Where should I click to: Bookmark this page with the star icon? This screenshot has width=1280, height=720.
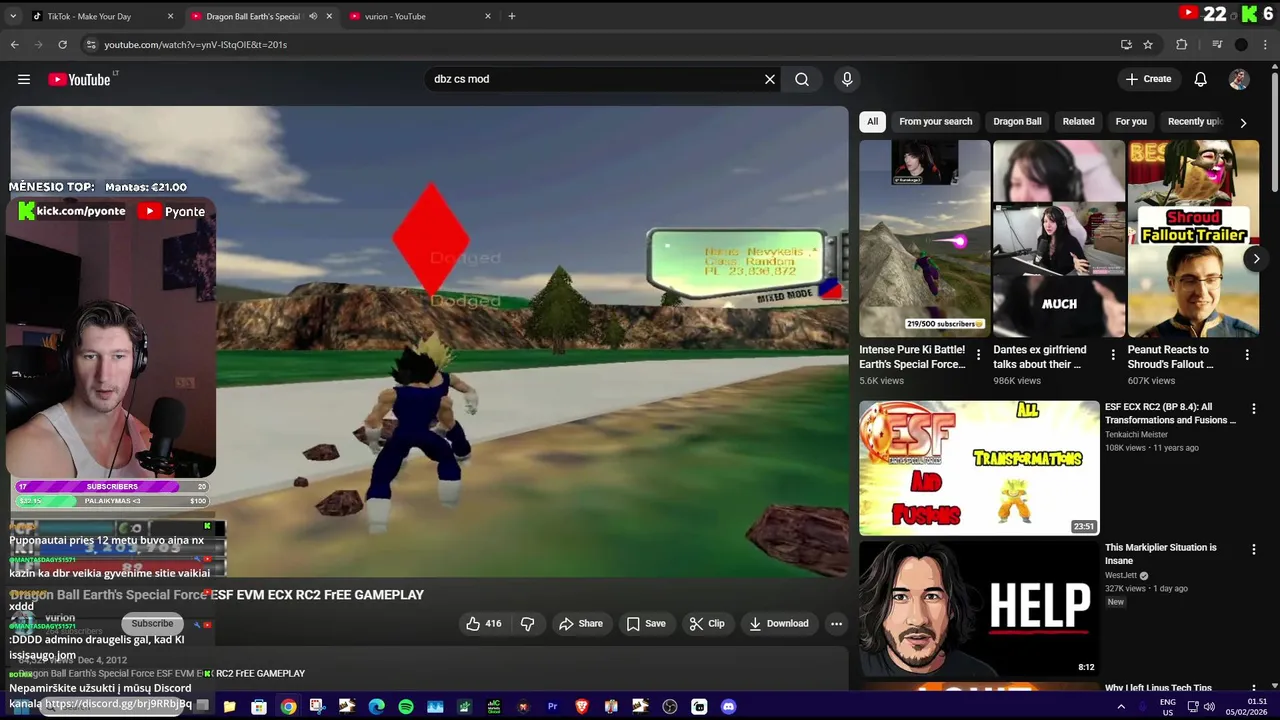[x=1148, y=44]
